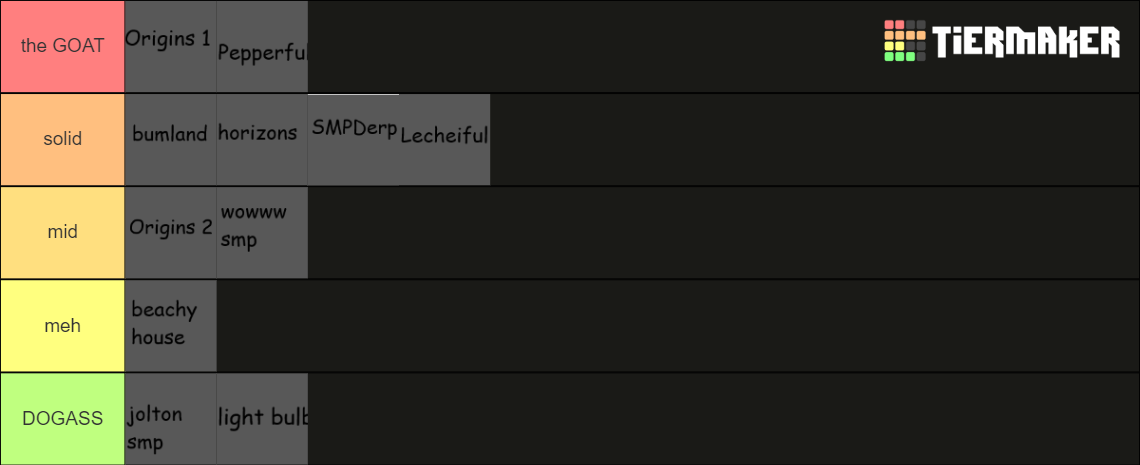Click the SMPDerp tile
This screenshot has height=465, width=1140.
click(x=353, y=139)
